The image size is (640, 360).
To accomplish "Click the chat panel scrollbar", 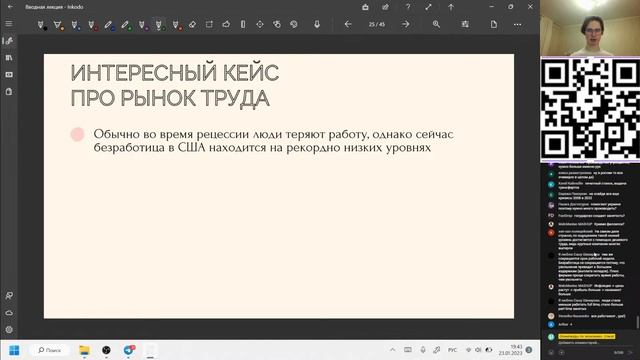I will (637, 322).
